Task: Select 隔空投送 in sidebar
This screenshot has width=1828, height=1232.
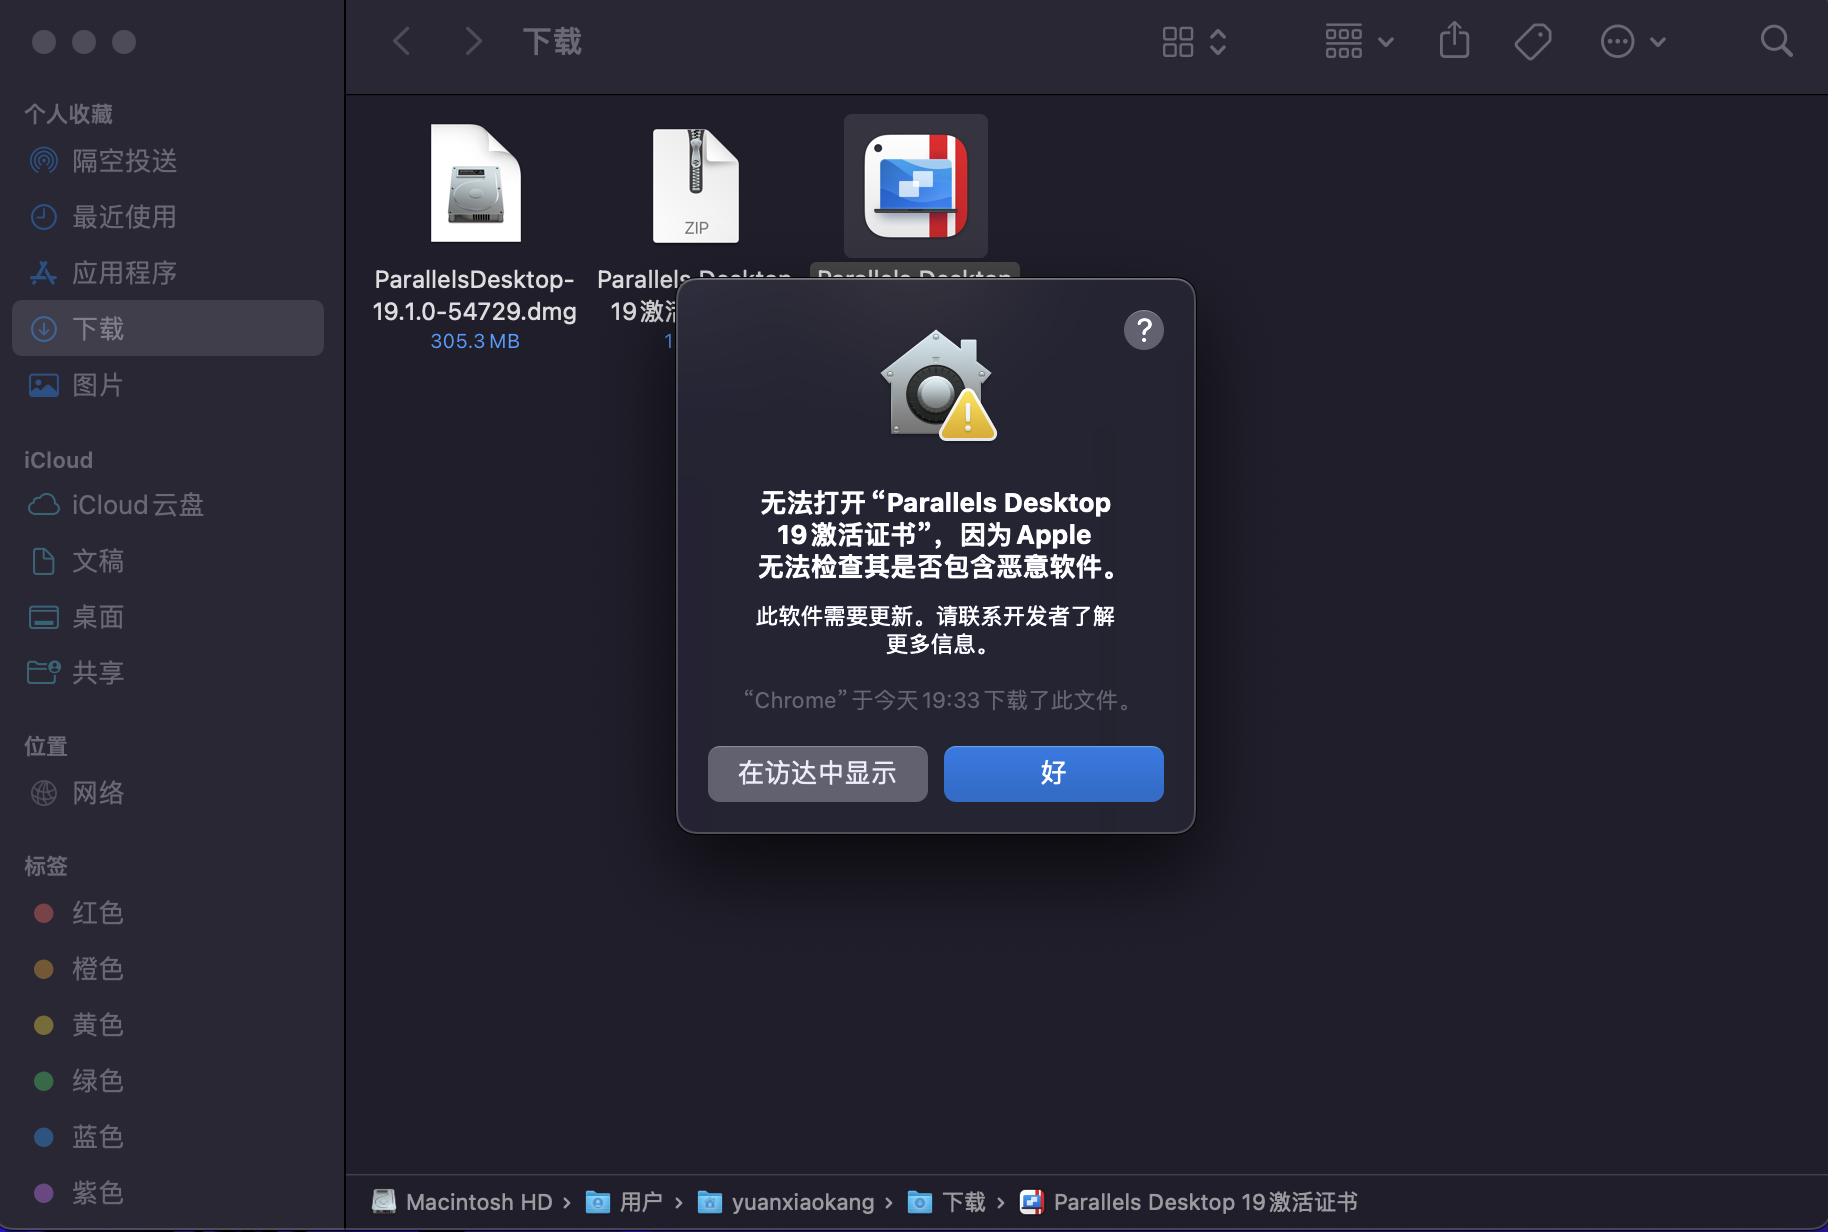Action: [x=168, y=160]
